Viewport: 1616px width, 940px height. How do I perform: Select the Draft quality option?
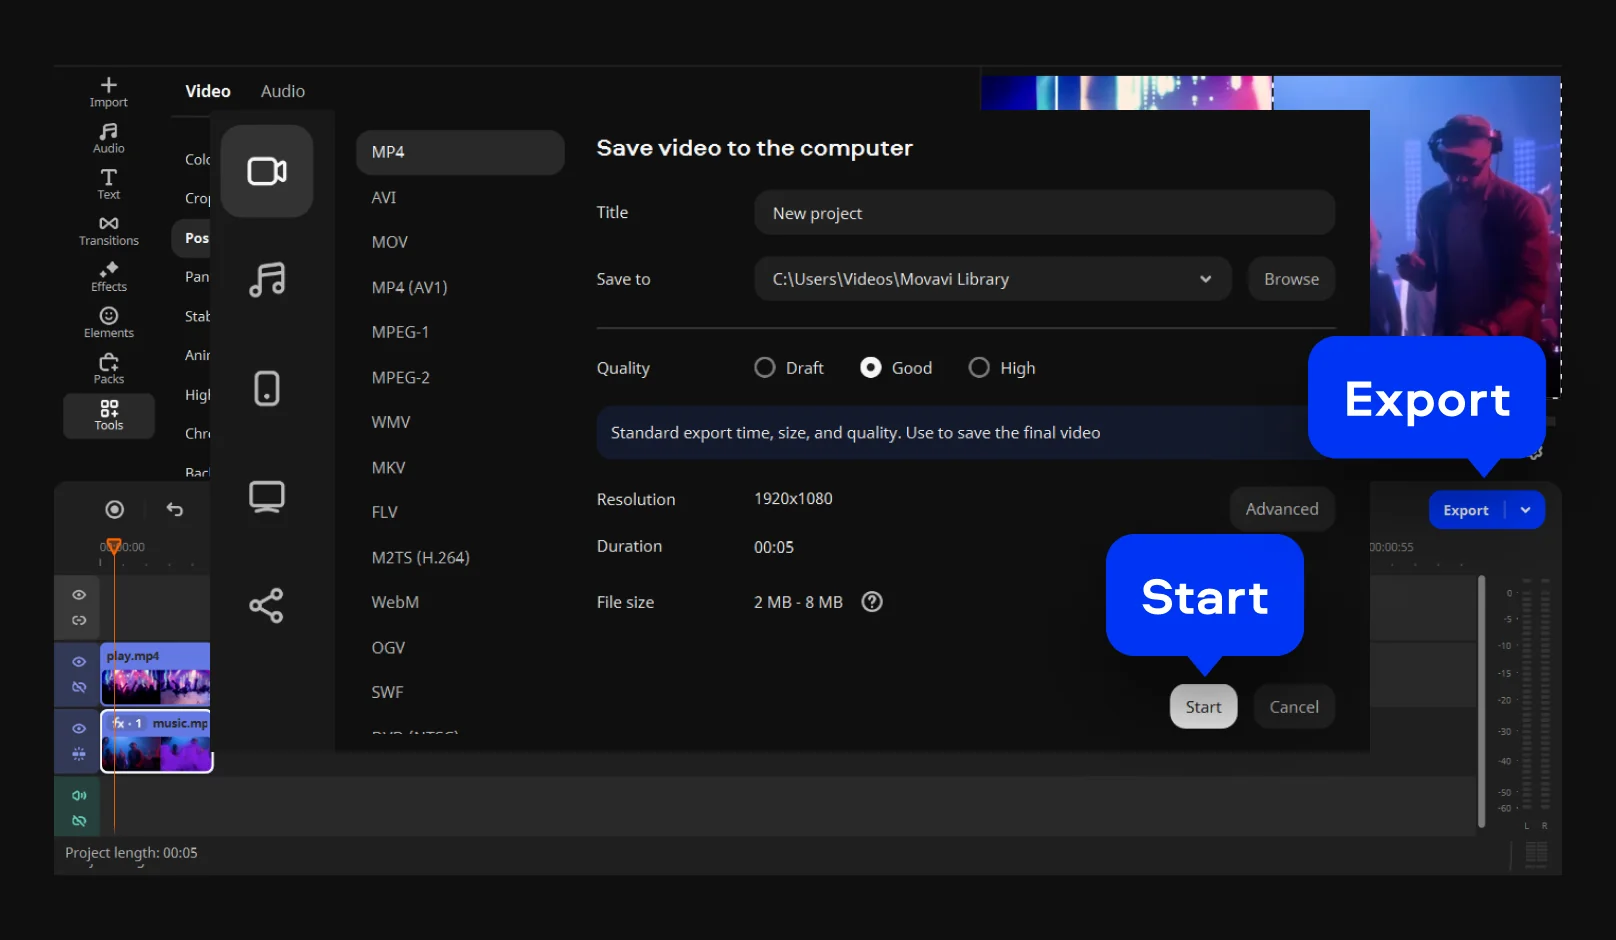coord(765,368)
